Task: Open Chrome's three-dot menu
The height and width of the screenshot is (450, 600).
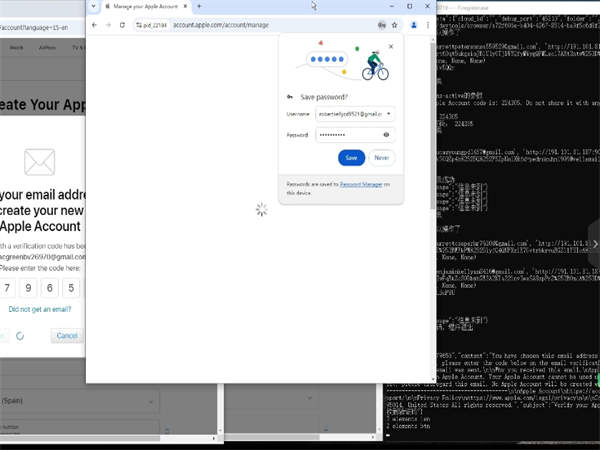Action: [426, 24]
